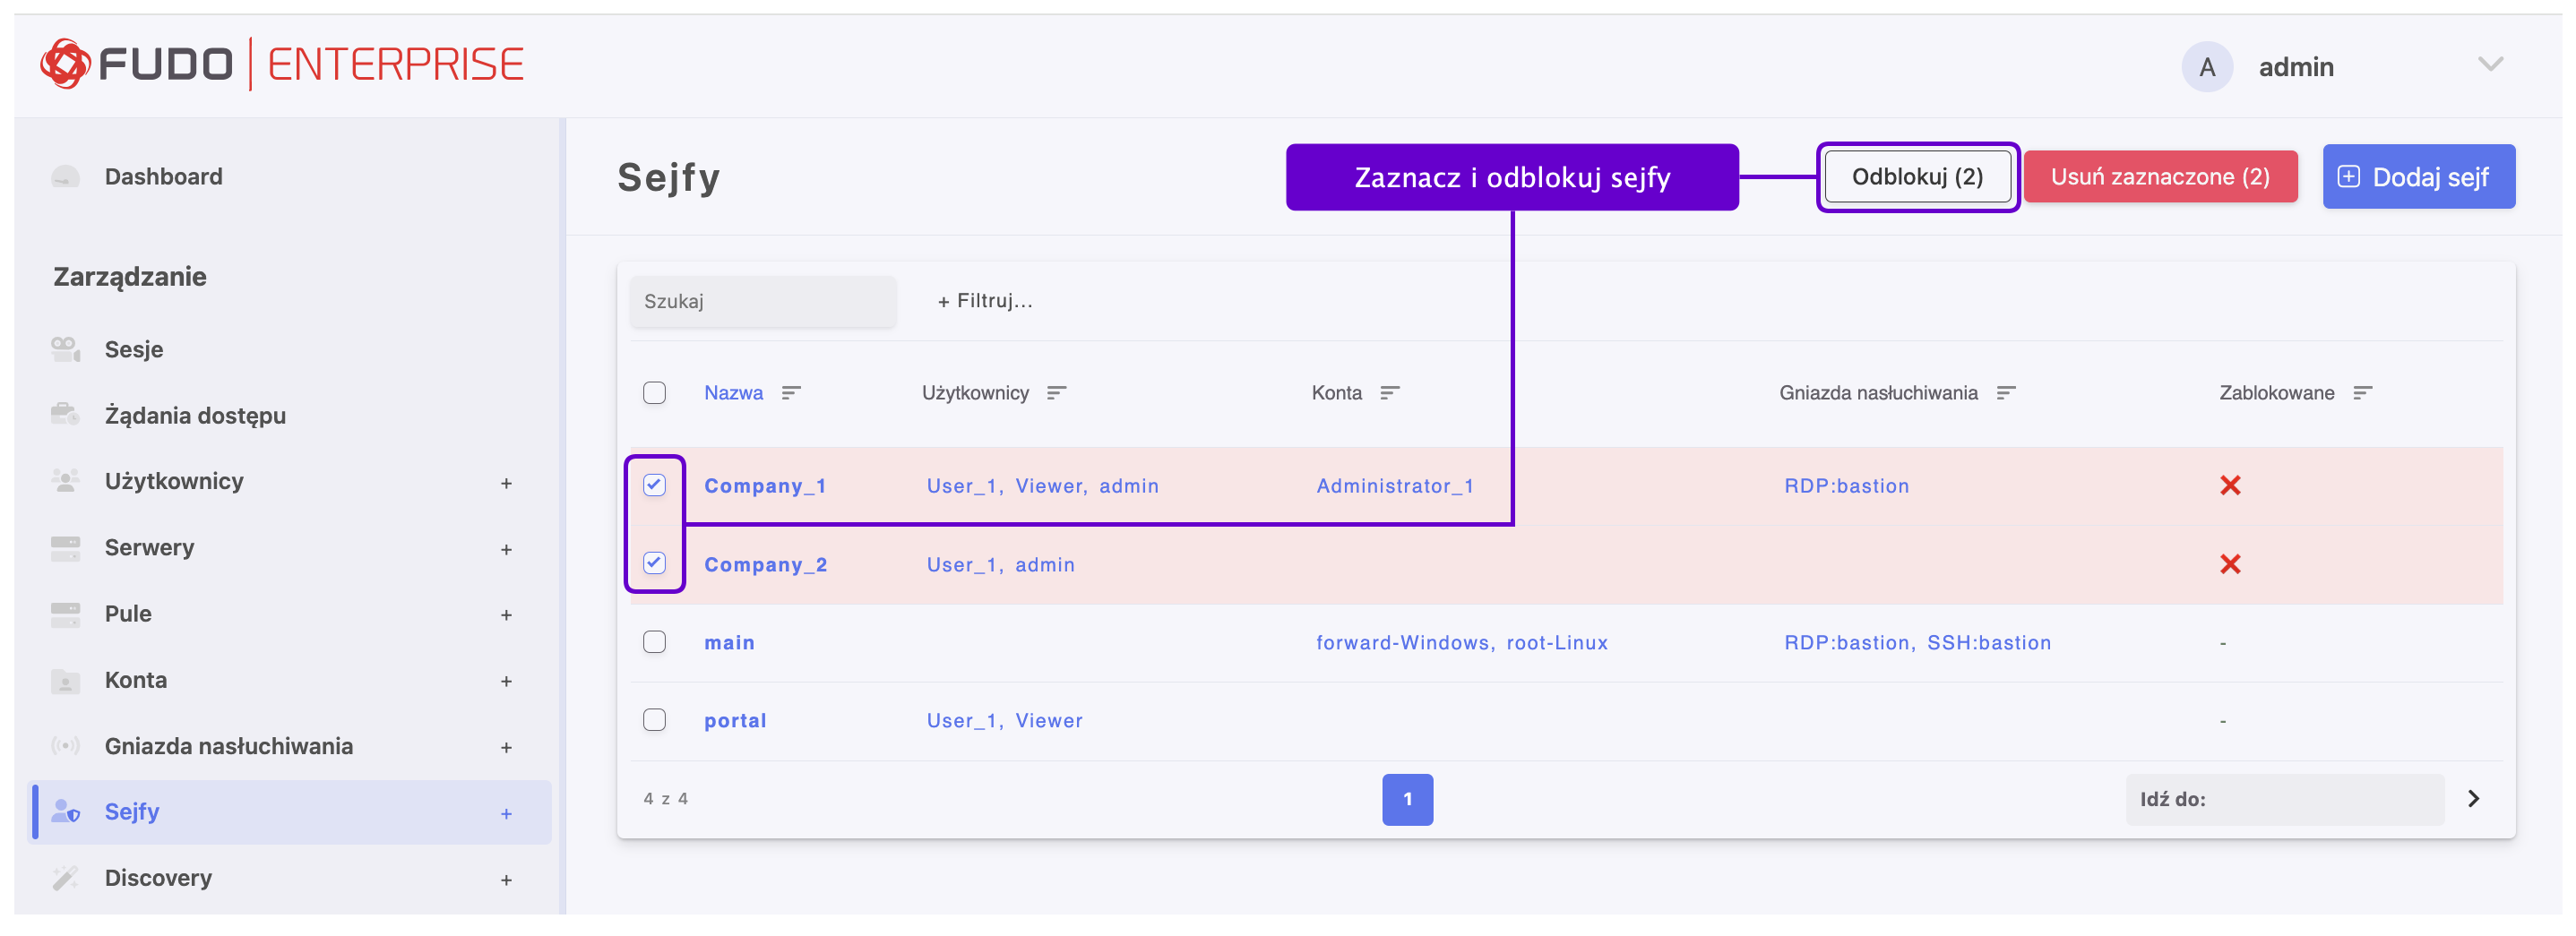The height and width of the screenshot is (936, 2576).
Task: Click the Discovery wand icon
Action: click(65, 877)
